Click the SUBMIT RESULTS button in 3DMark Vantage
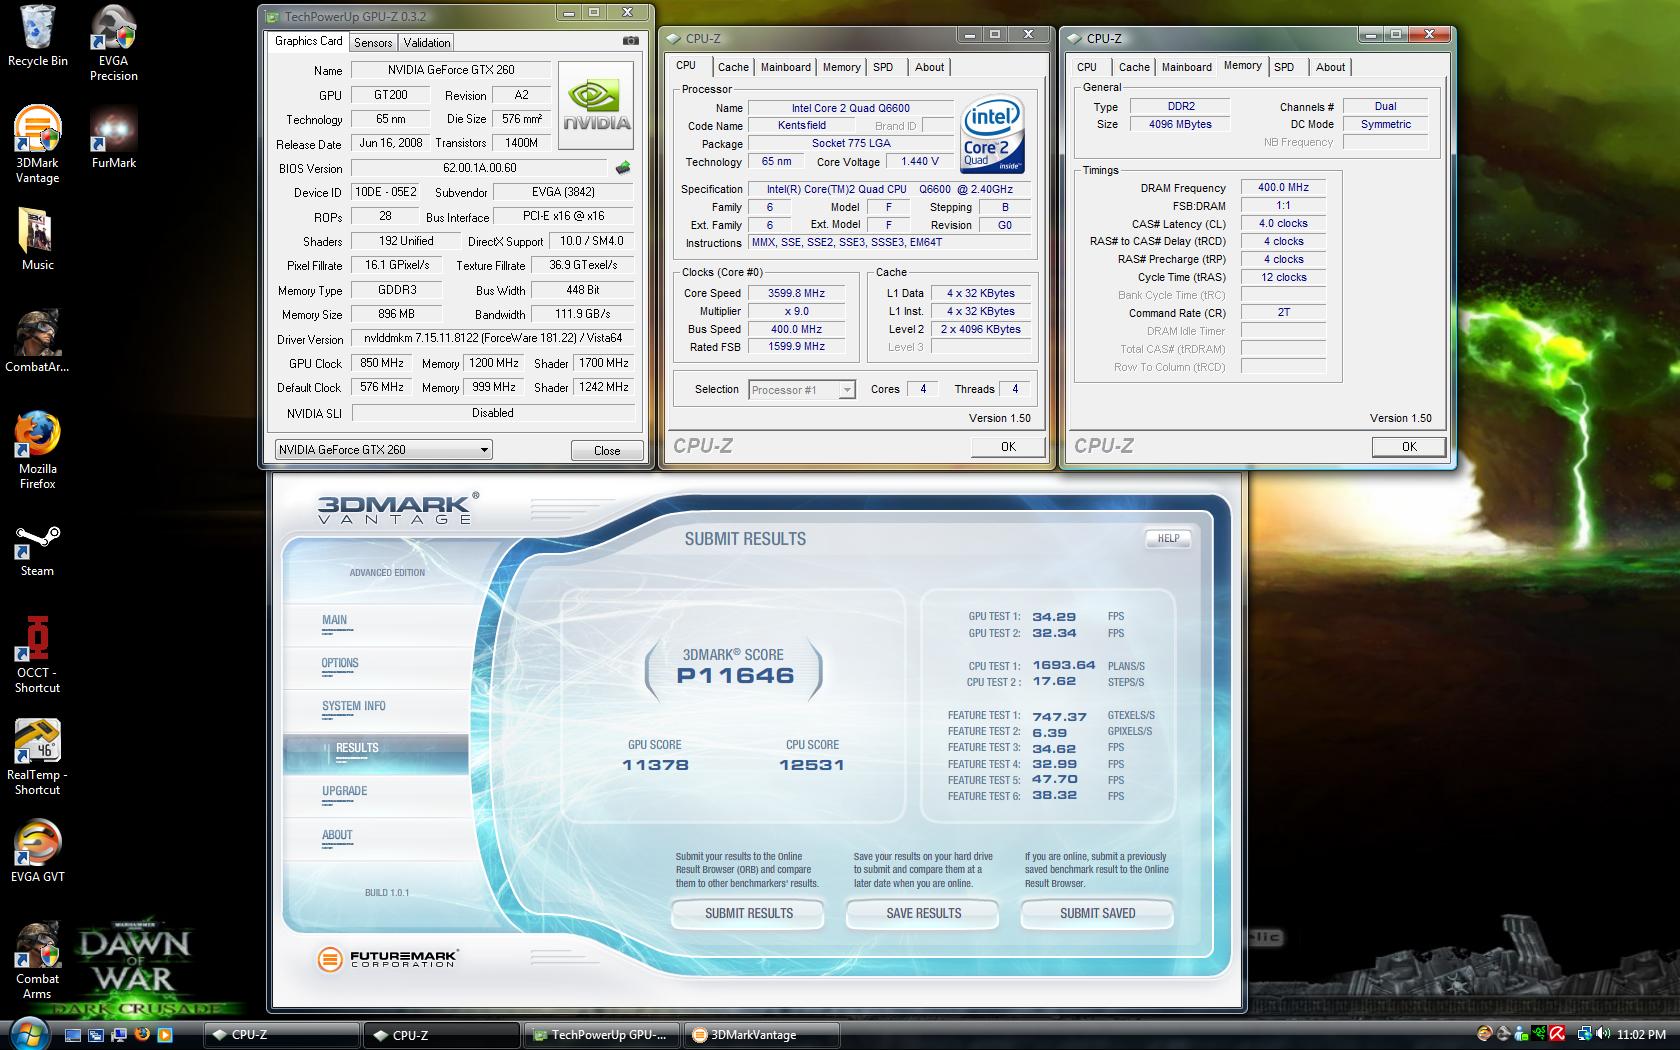Image resolution: width=1680 pixels, height=1050 pixels. (748, 913)
